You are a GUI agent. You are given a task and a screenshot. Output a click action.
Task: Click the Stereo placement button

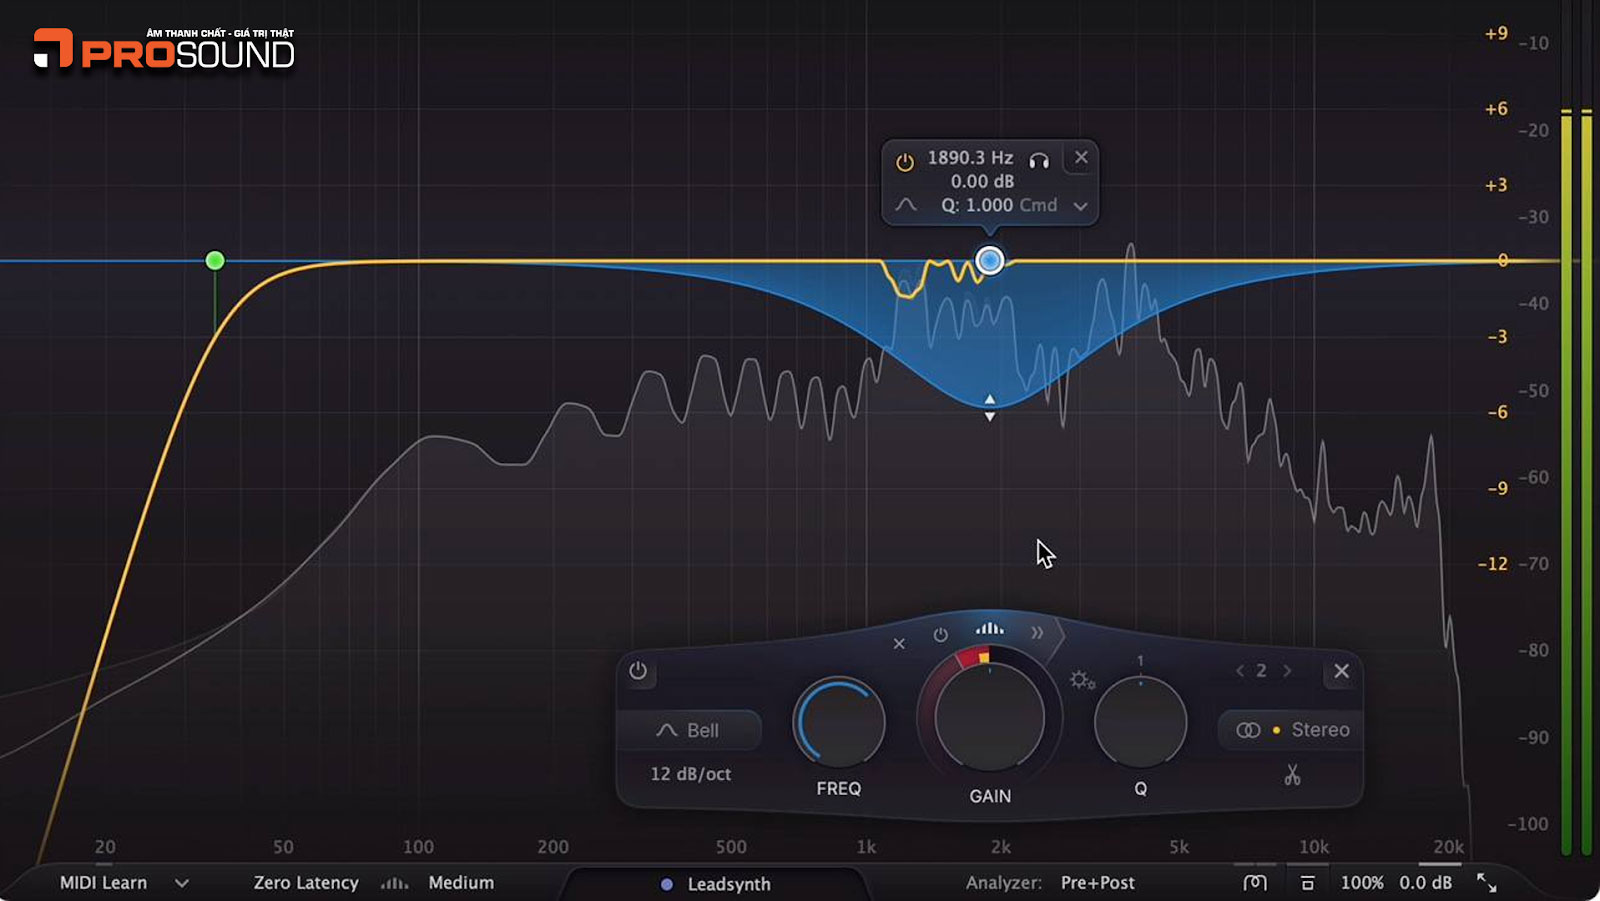[x=1292, y=730]
